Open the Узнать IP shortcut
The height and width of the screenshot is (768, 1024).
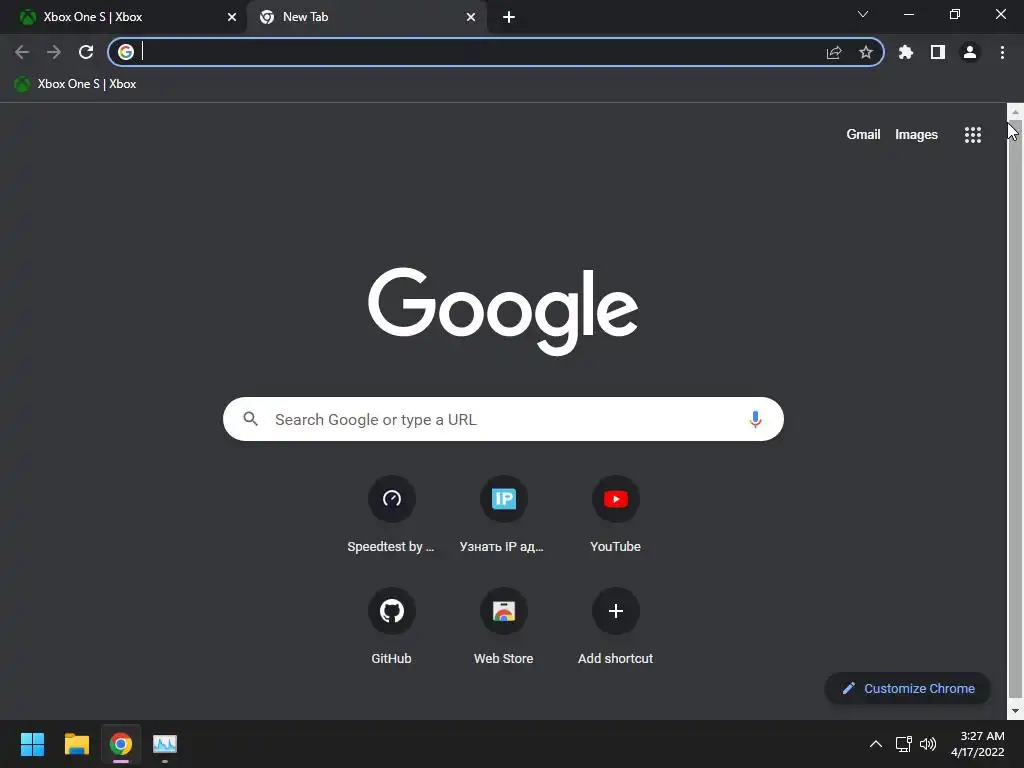tap(503, 515)
